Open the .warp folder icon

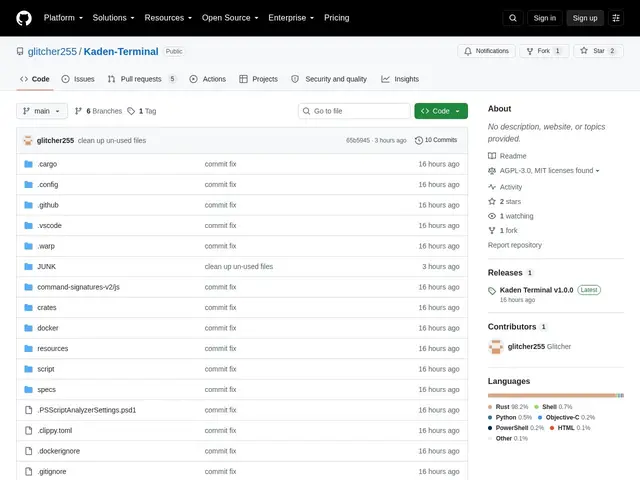(28, 246)
